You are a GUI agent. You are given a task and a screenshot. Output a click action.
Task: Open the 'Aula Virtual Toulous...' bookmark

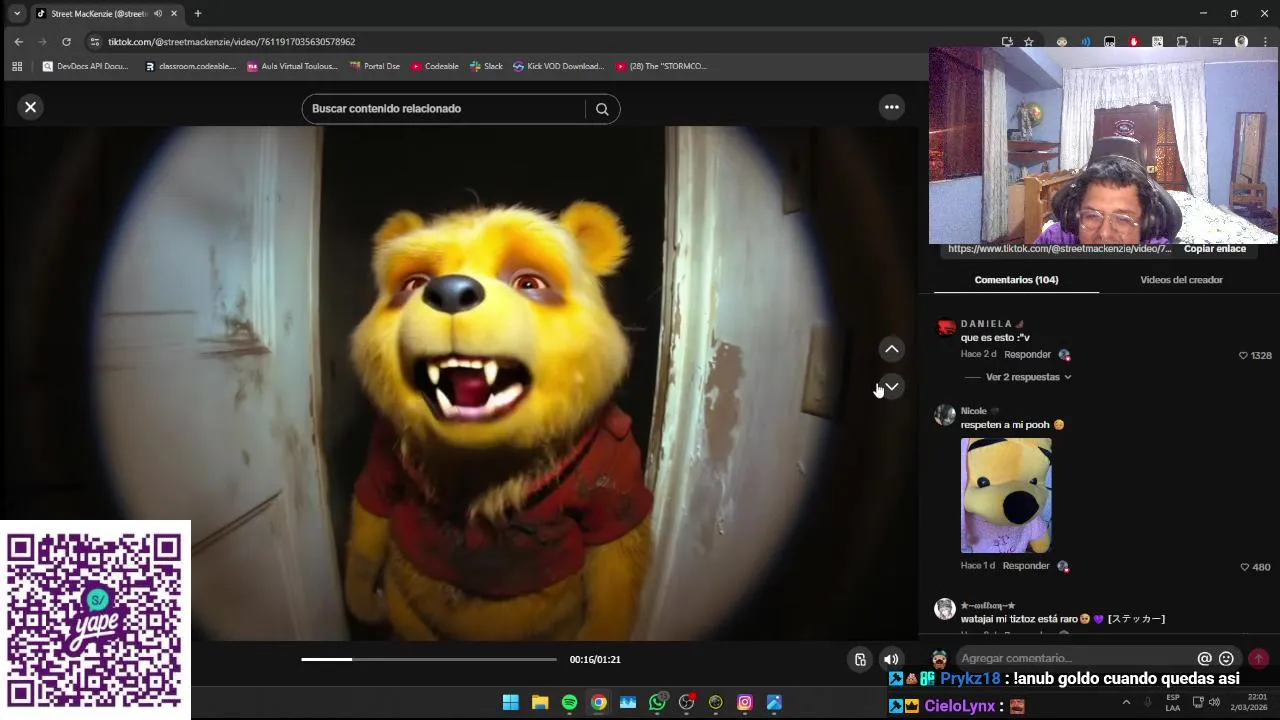click(x=292, y=66)
